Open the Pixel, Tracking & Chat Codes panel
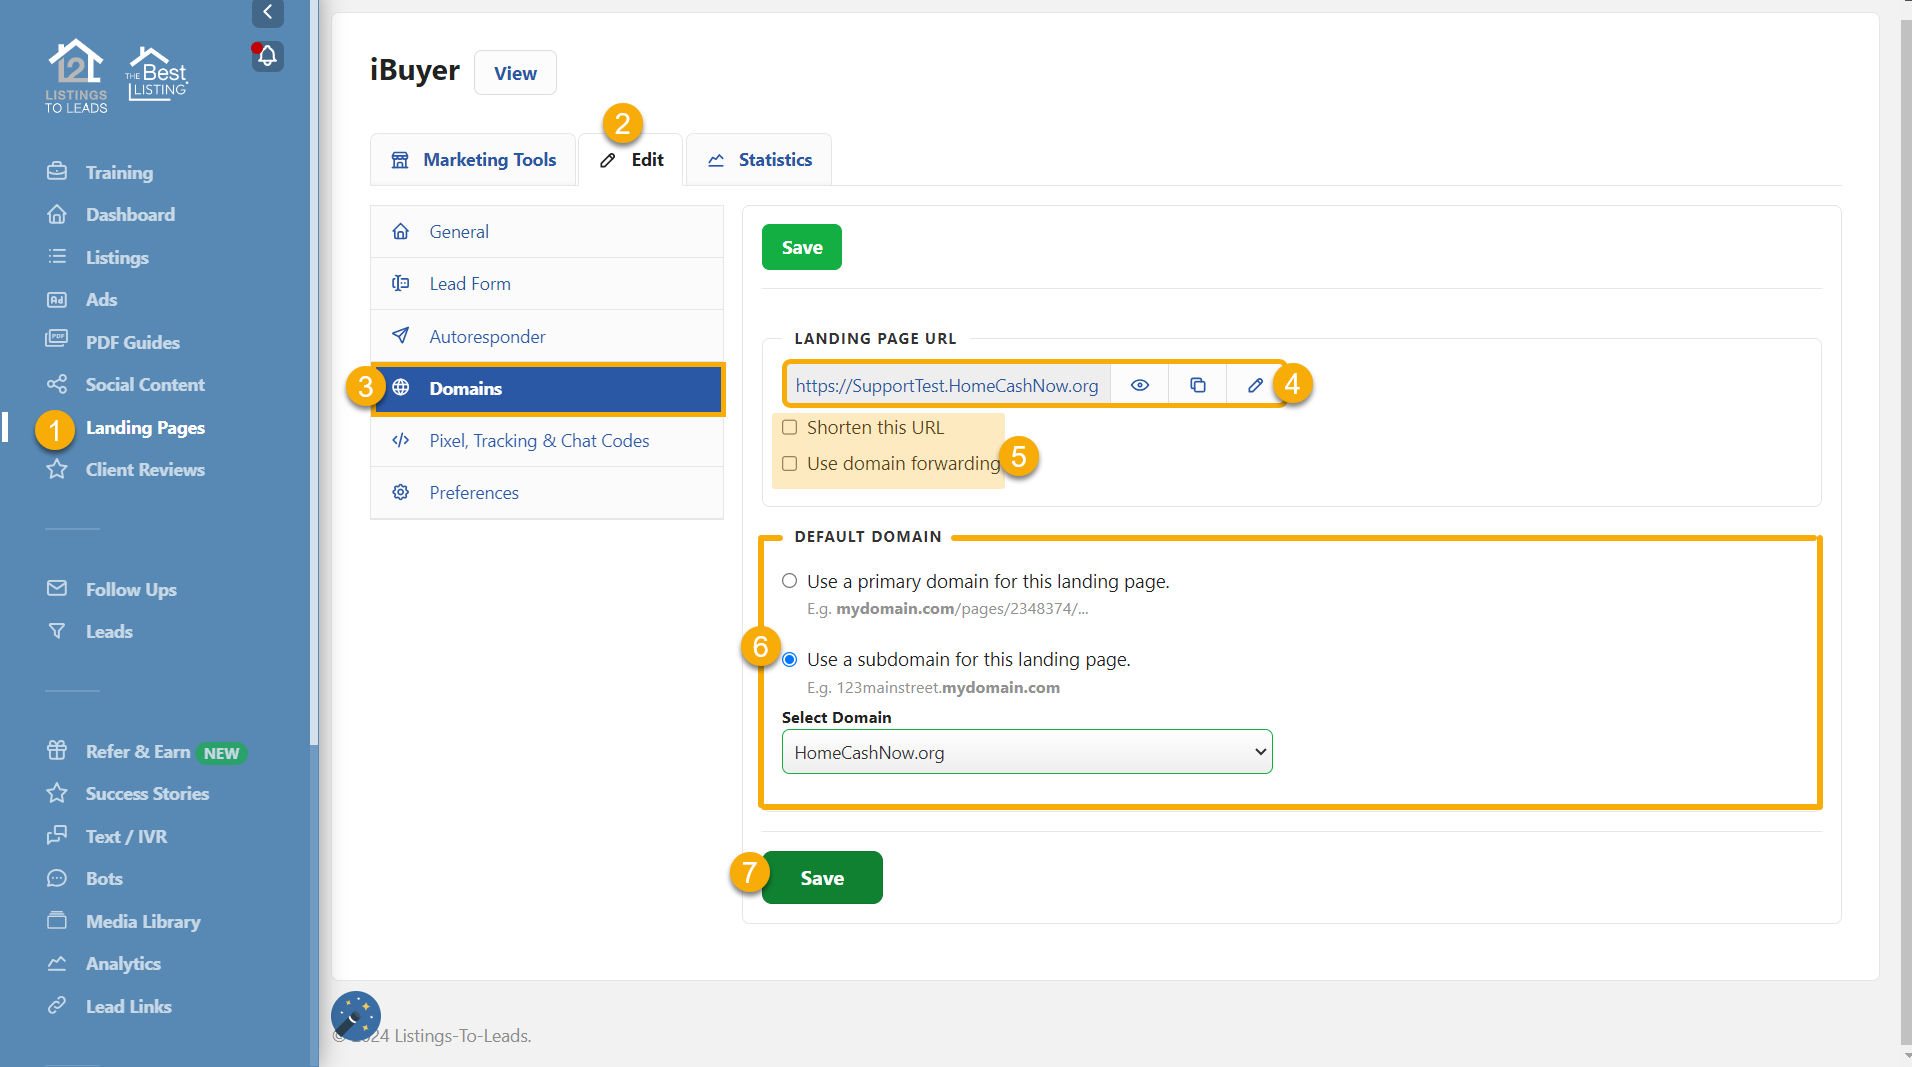The height and width of the screenshot is (1067, 1912). click(539, 440)
